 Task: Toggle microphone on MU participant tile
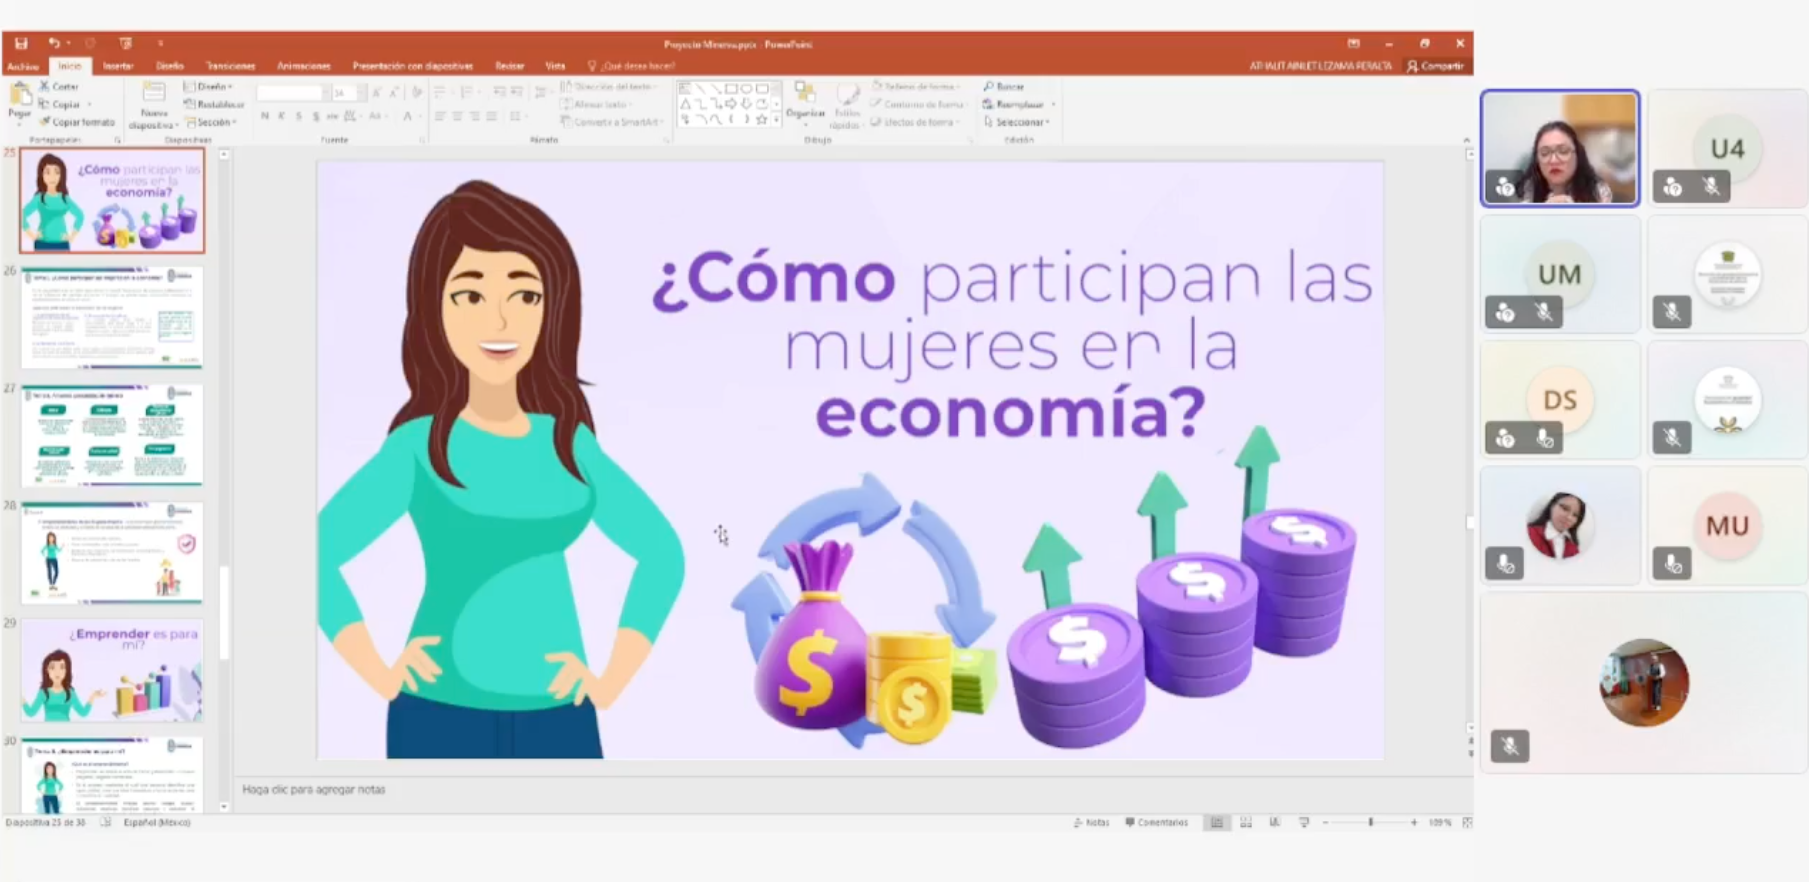(x=1671, y=564)
